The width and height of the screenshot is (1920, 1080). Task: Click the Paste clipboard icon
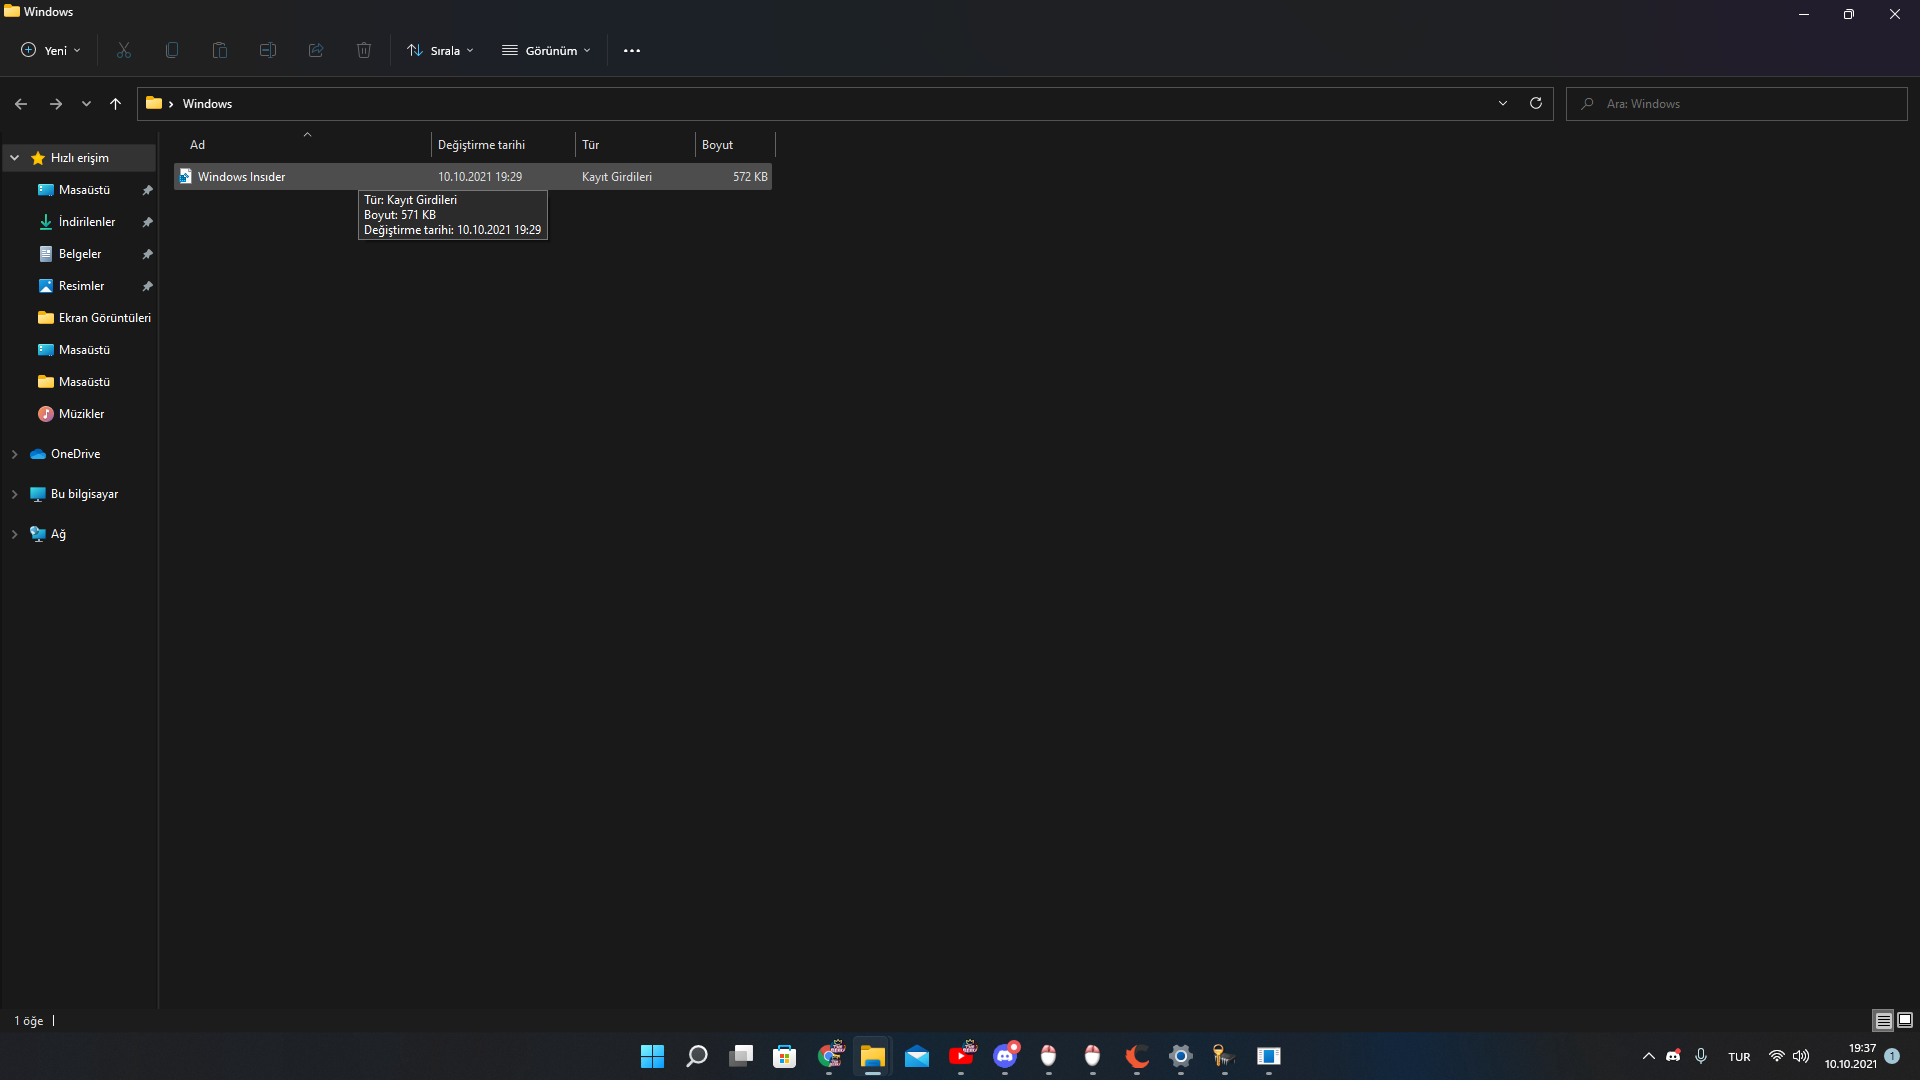click(x=220, y=50)
